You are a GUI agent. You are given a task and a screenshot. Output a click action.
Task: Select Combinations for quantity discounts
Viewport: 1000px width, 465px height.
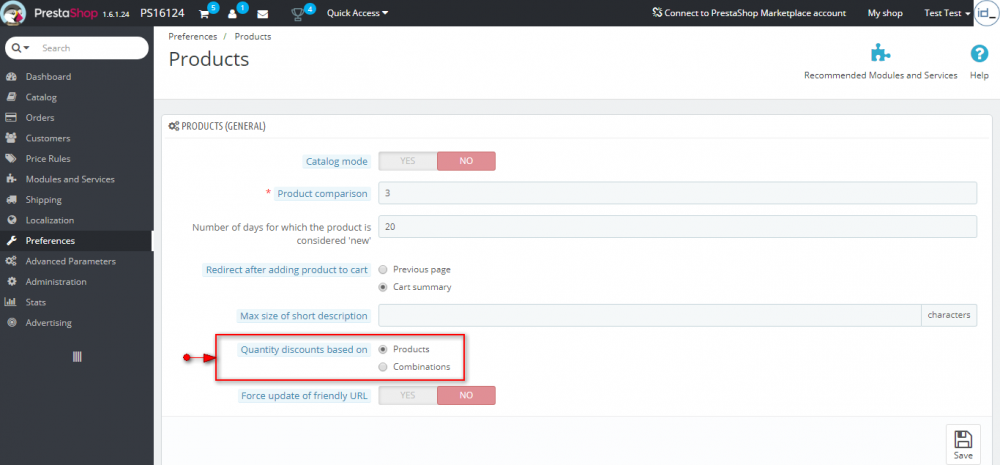383,367
